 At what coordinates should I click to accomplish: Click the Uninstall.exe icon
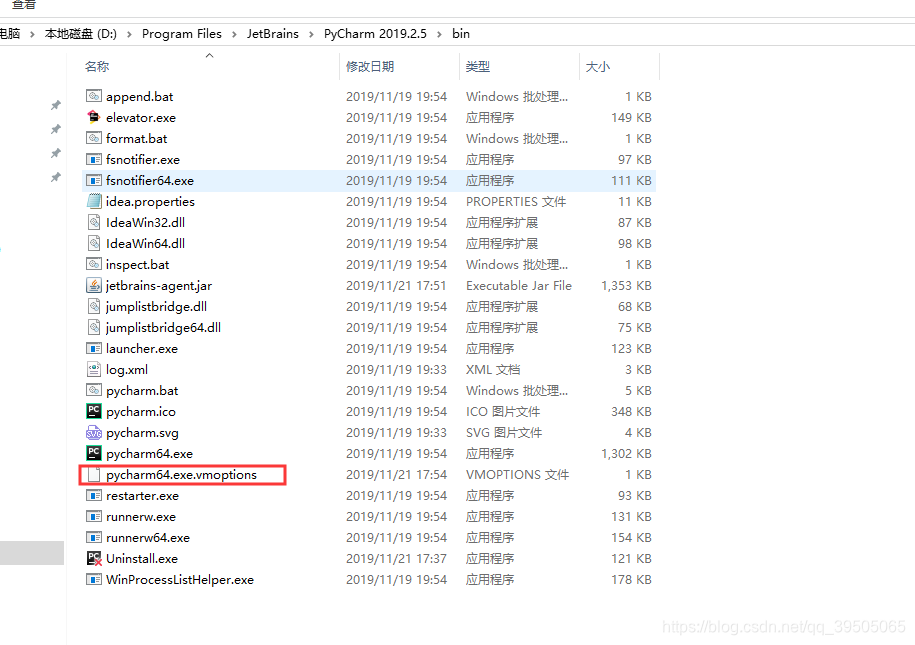coord(93,558)
